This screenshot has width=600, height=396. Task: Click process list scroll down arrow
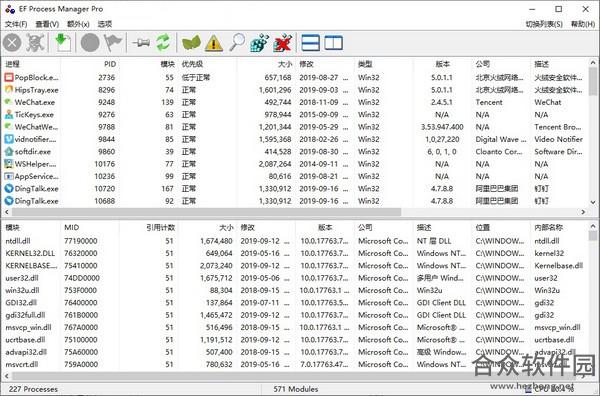tap(593, 202)
